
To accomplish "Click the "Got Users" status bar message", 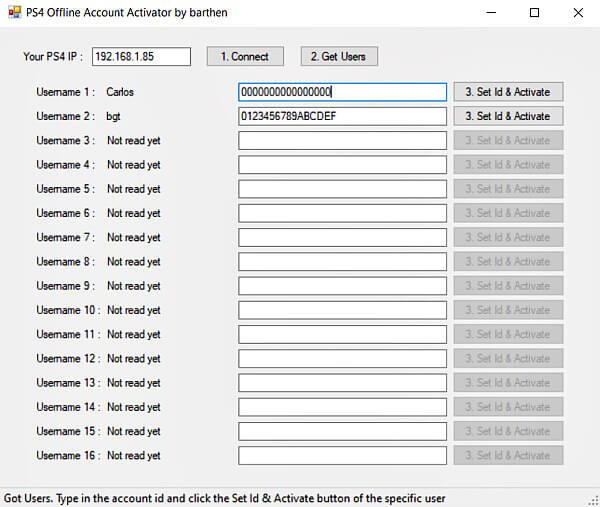I will tap(225, 499).
